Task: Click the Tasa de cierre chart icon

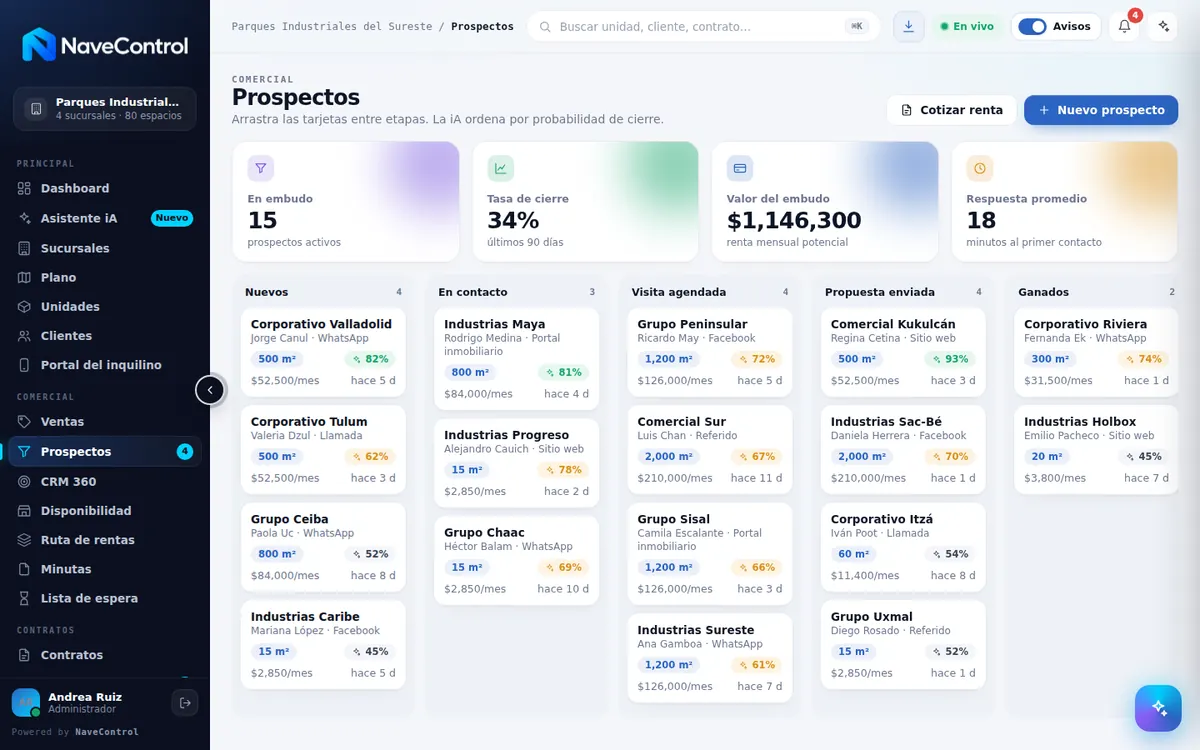Action: 500,168
